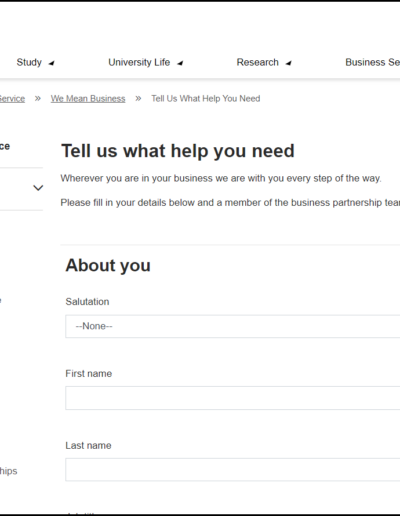The height and width of the screenshot is (516, 400).
Task: Click the About you section heading
Action: [x=108, y=266]
